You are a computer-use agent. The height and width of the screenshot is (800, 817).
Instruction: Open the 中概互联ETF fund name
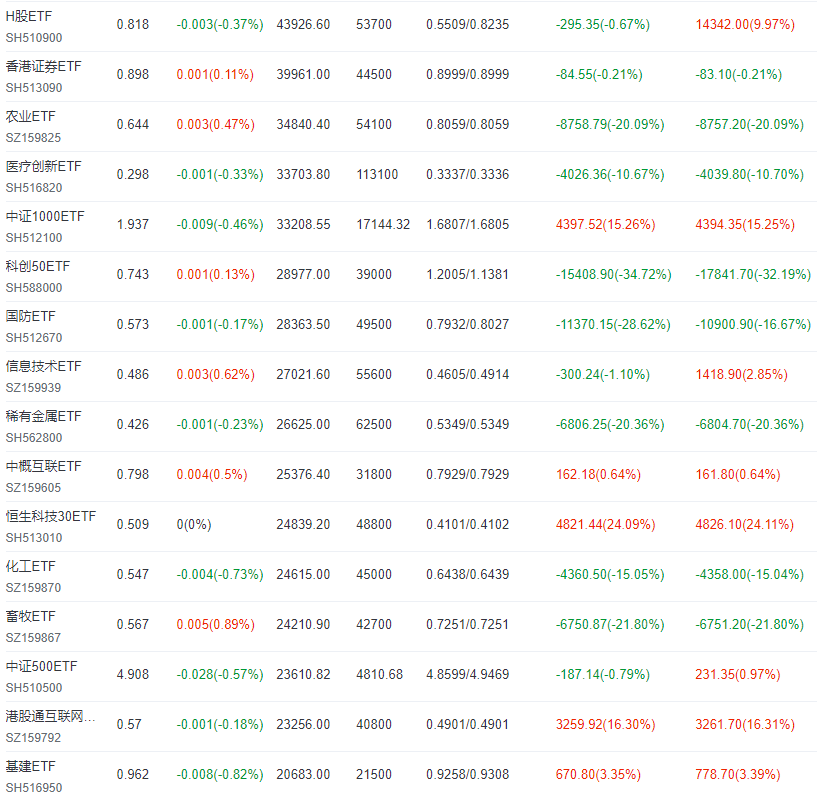click(x=43, y=466)
